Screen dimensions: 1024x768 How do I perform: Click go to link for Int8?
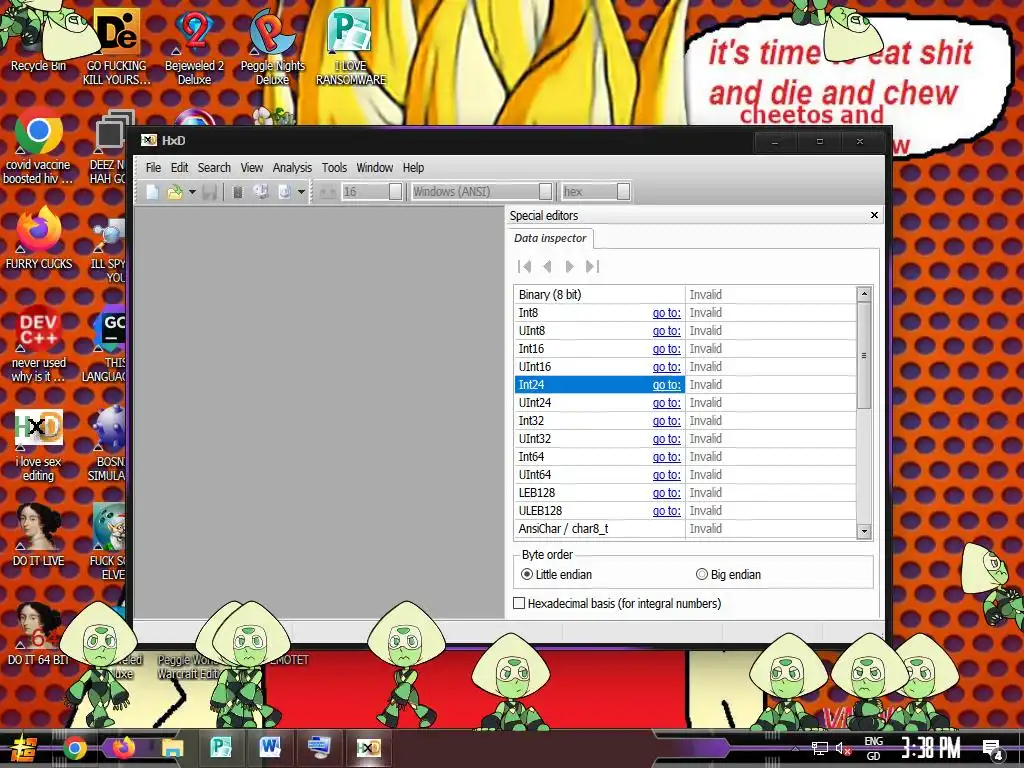click(x=666, y=313)
